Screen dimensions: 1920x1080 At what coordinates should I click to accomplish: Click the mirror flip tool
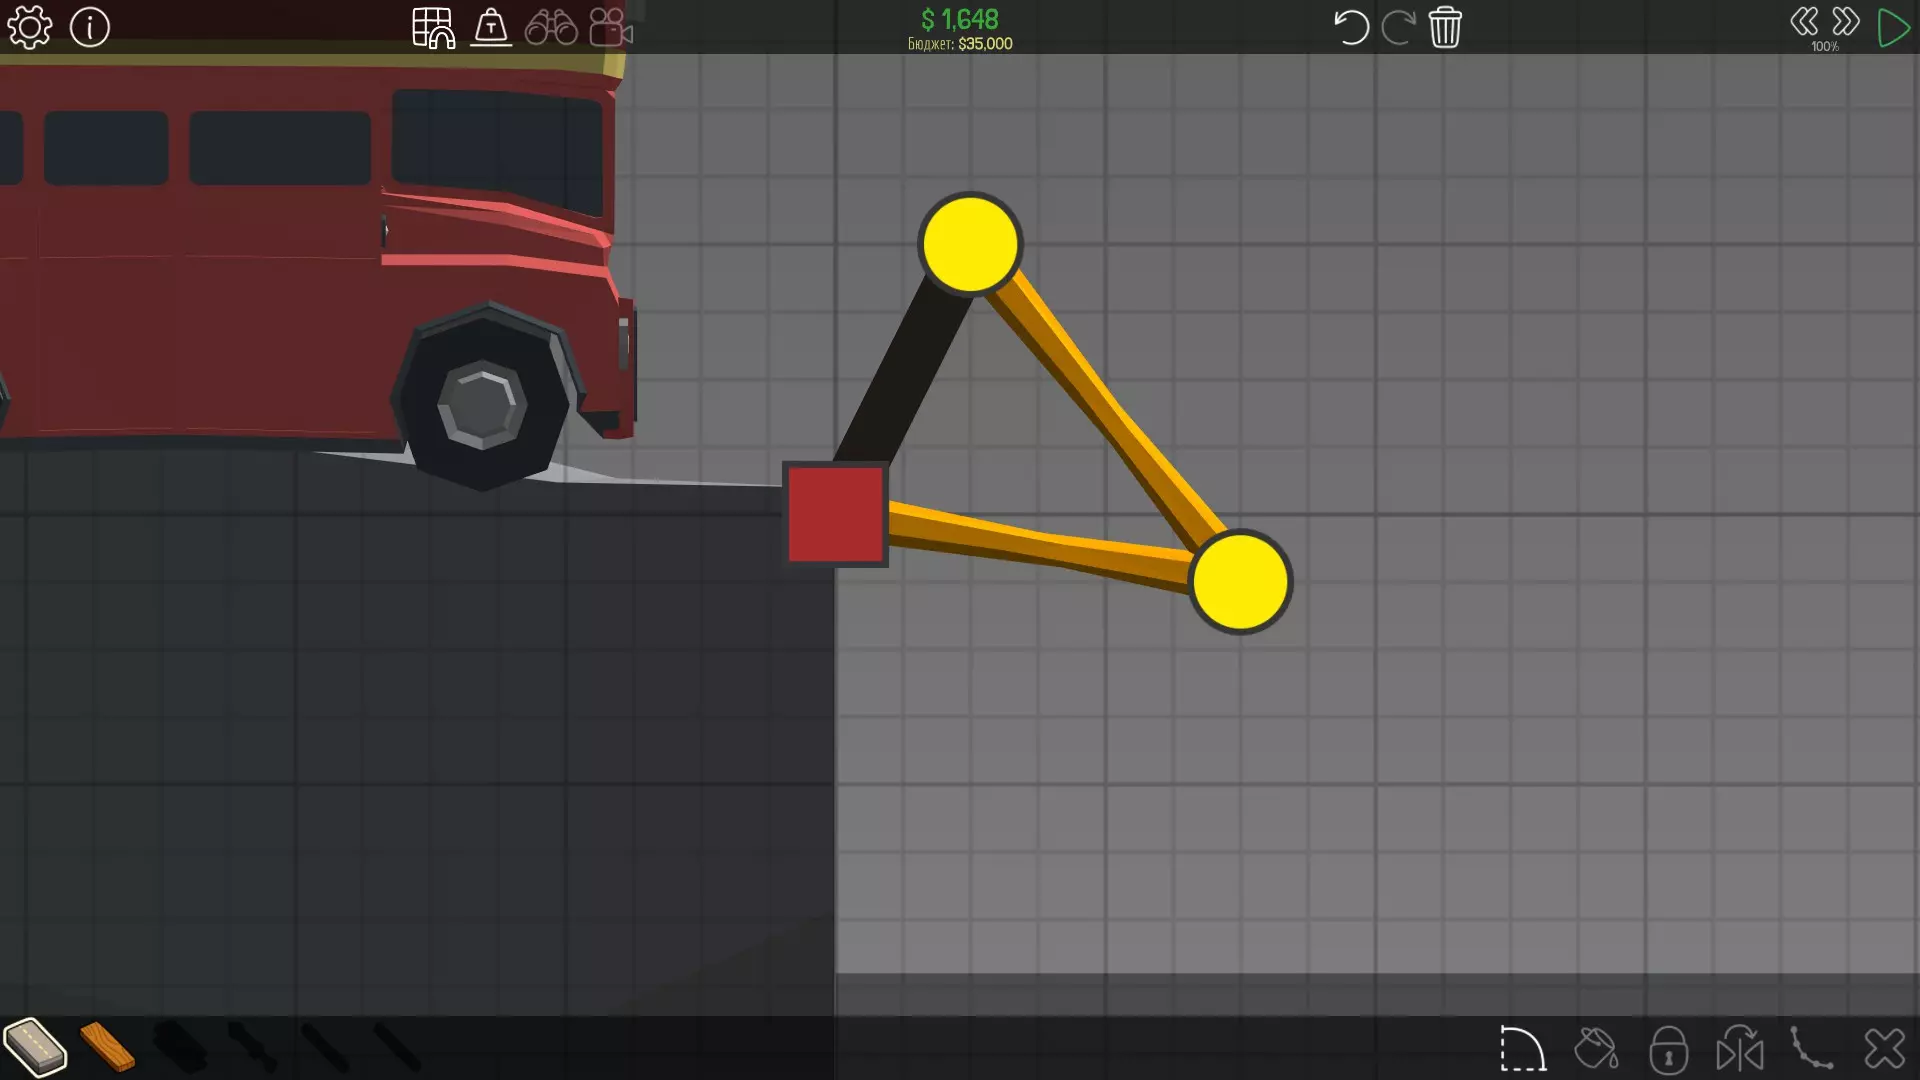coord(1740,1050)
